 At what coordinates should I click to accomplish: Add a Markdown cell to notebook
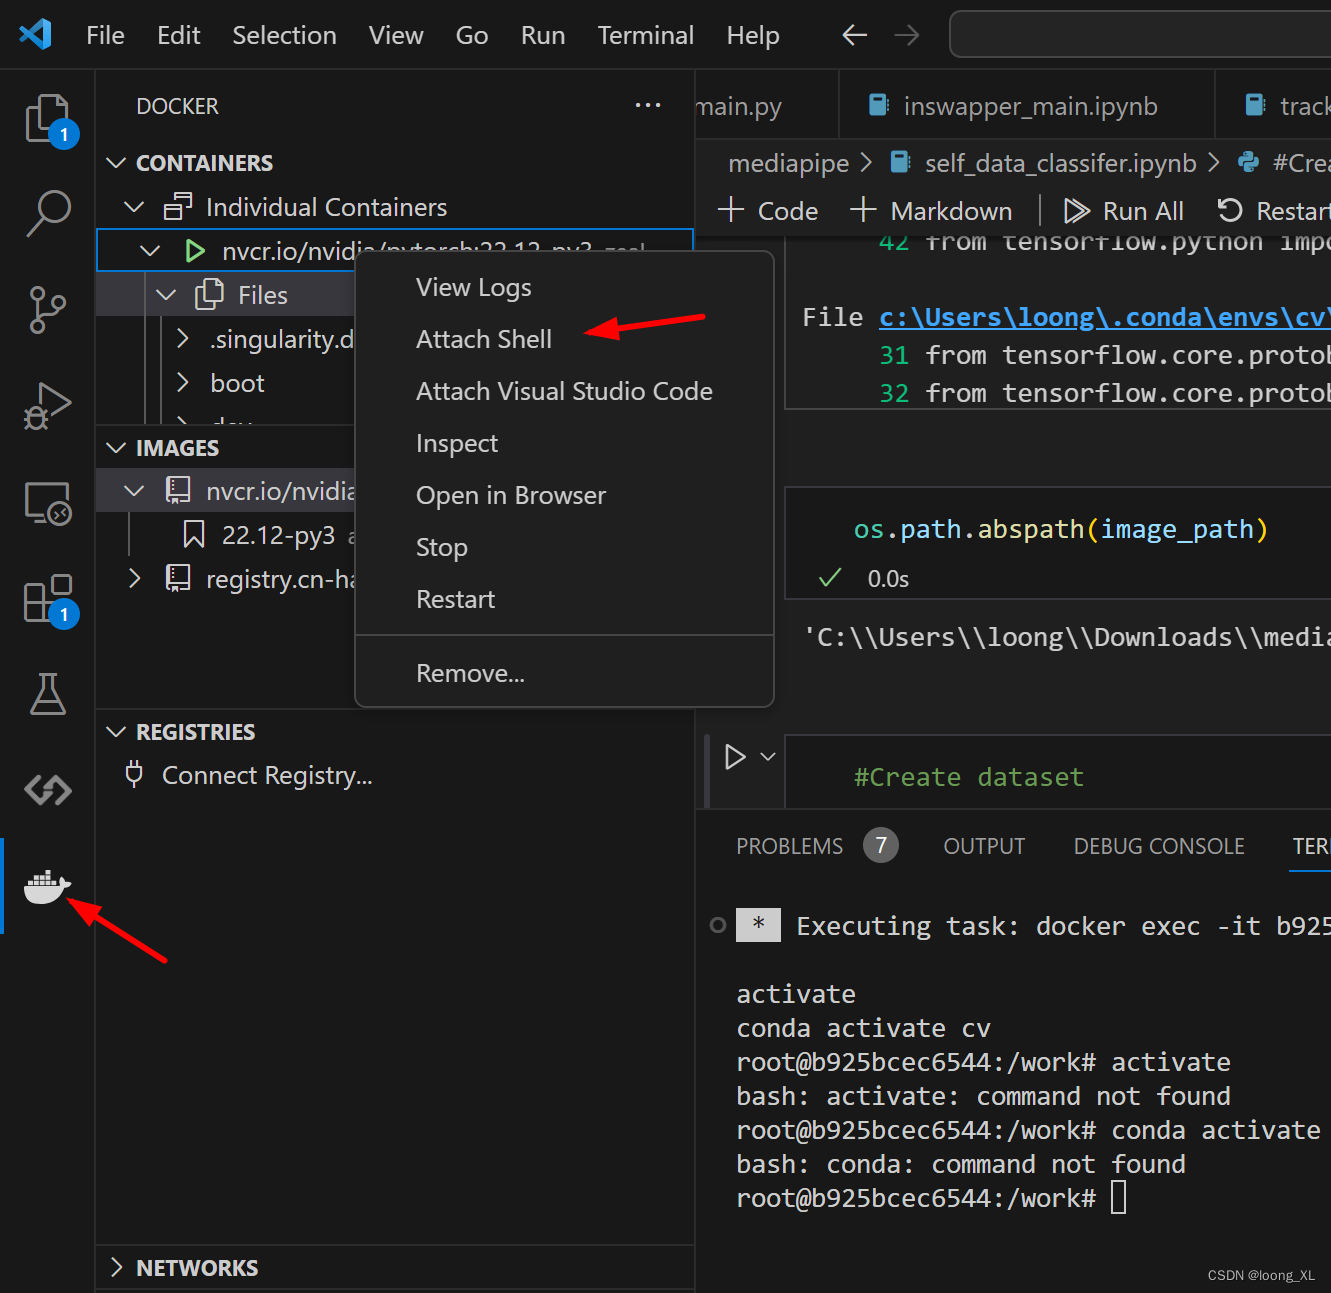pos(931,211)
